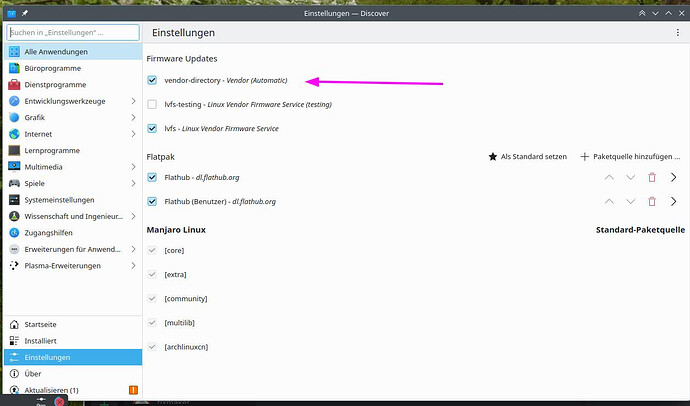690x406 pixels.
Task: Expand Wissenschaft und Ingenieur arrow
Action: pyautogui.click(x=133, y=216)
